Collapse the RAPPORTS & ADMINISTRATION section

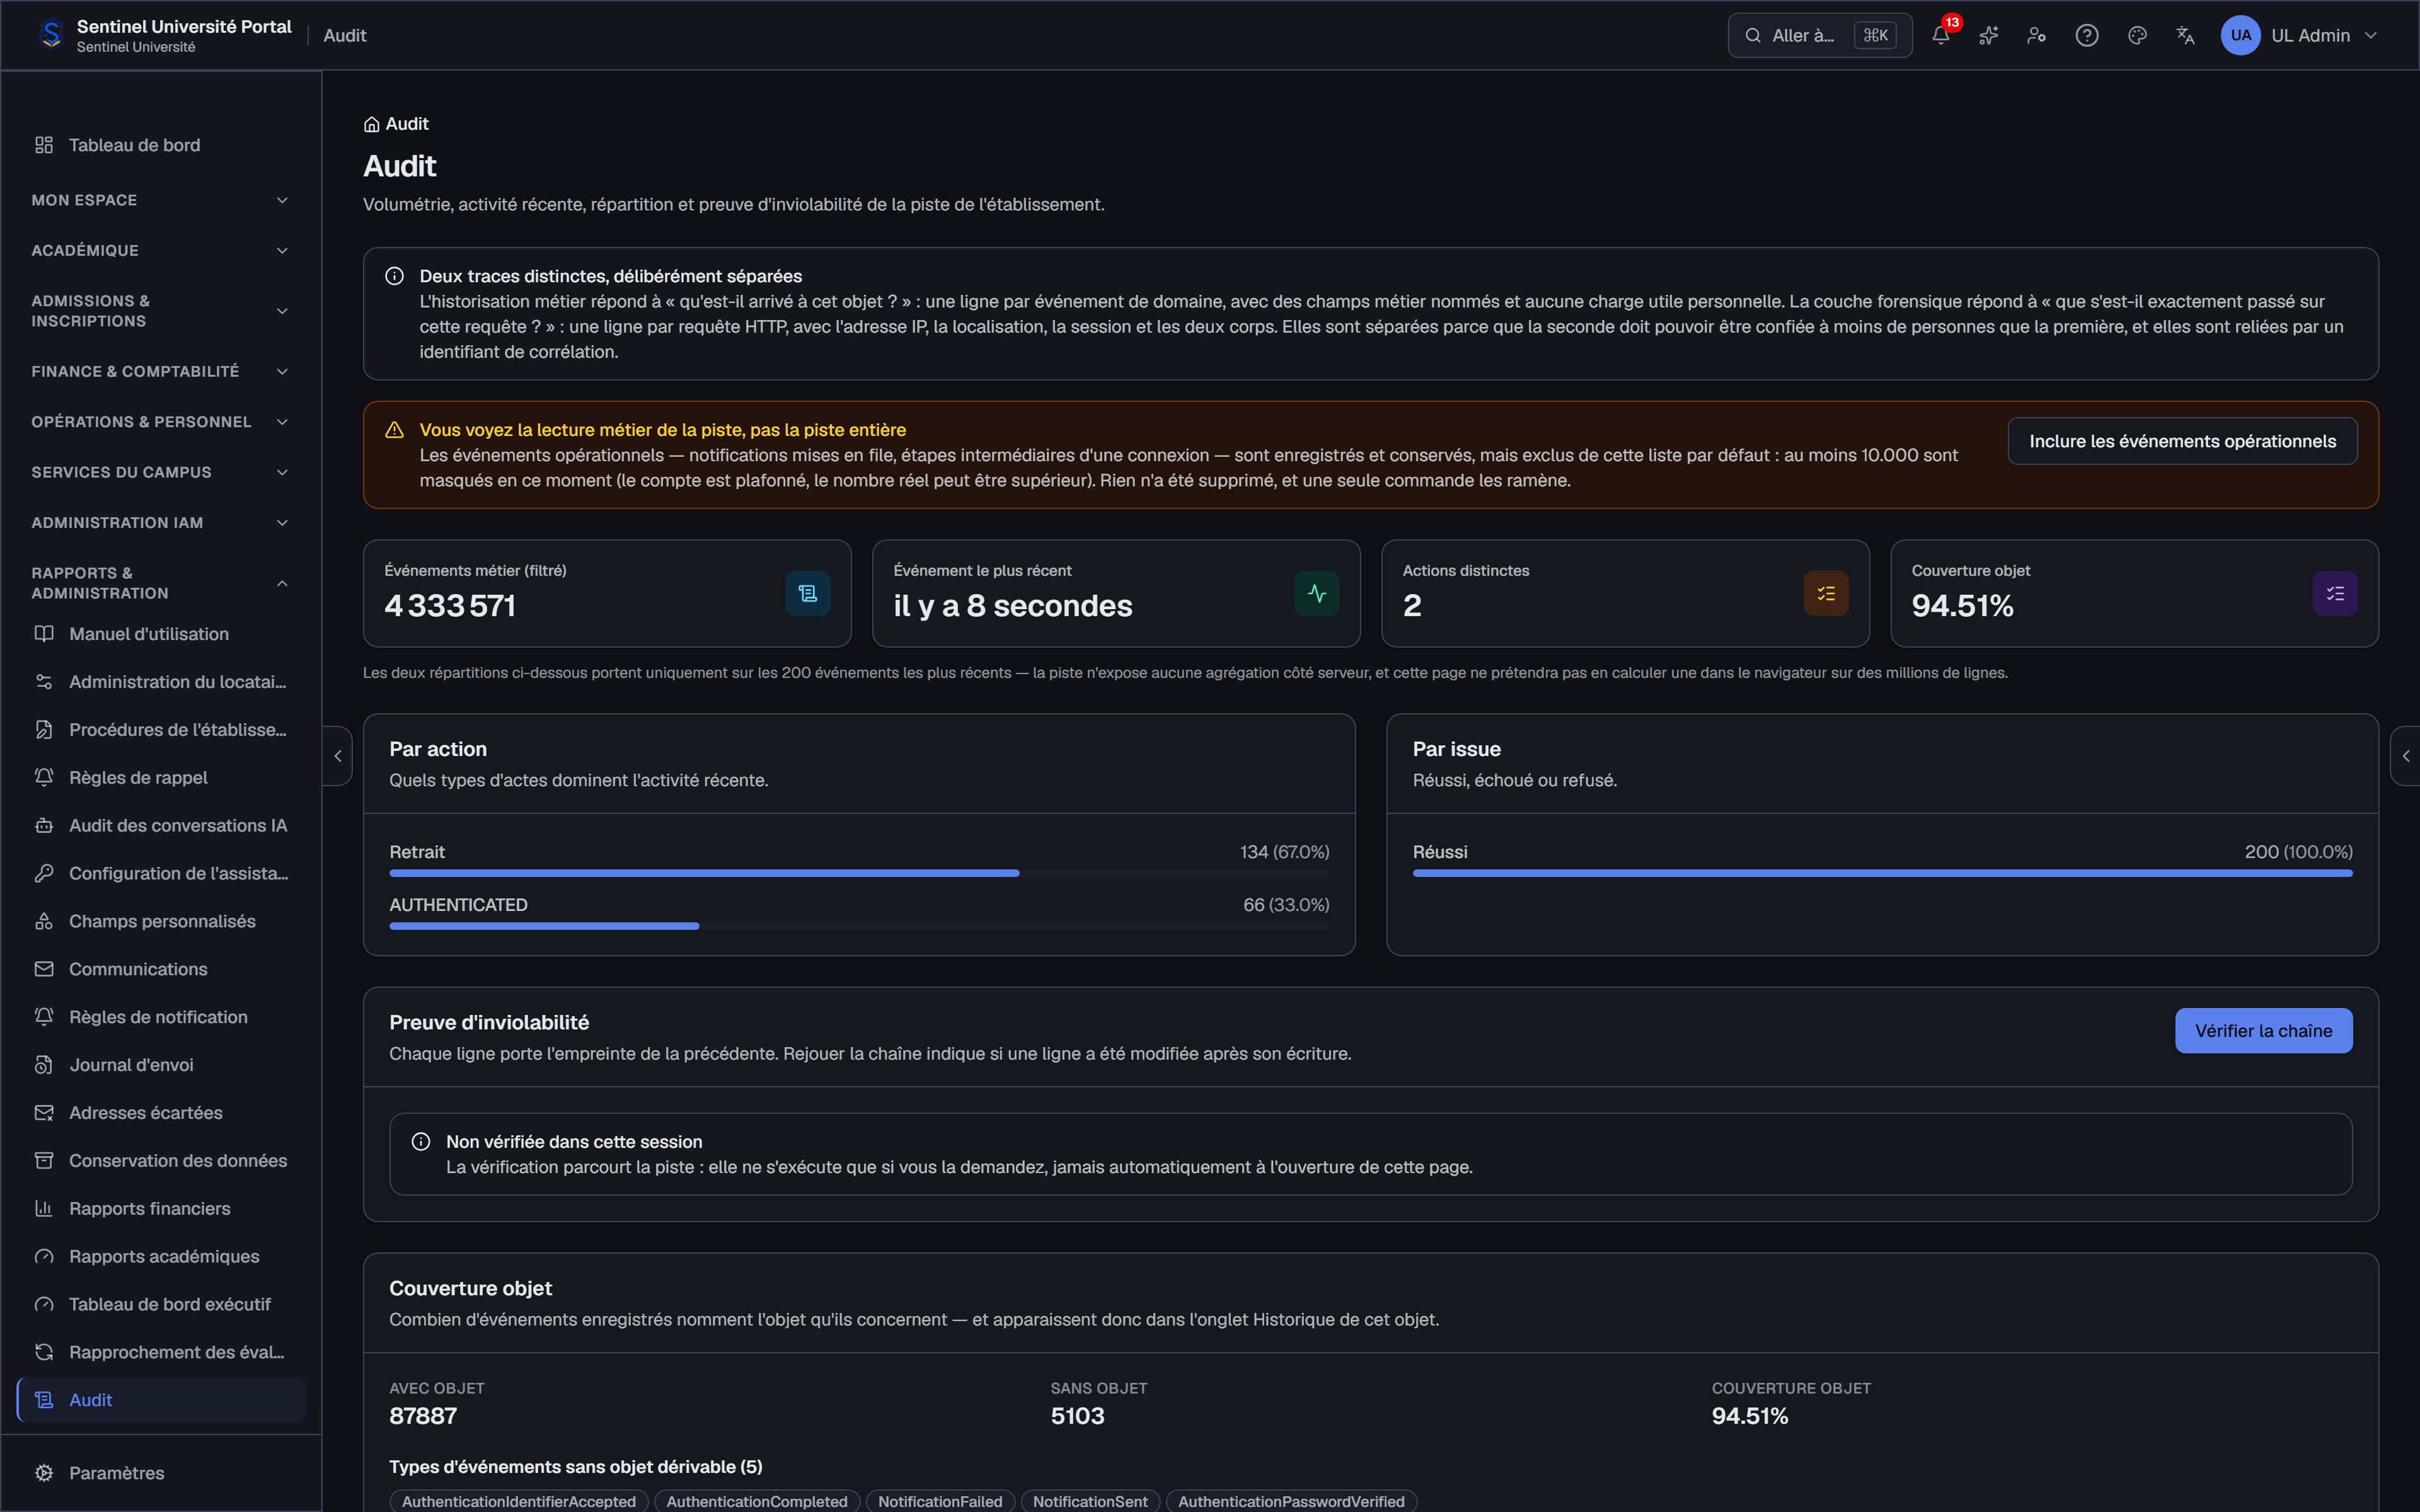click(160, 583)
